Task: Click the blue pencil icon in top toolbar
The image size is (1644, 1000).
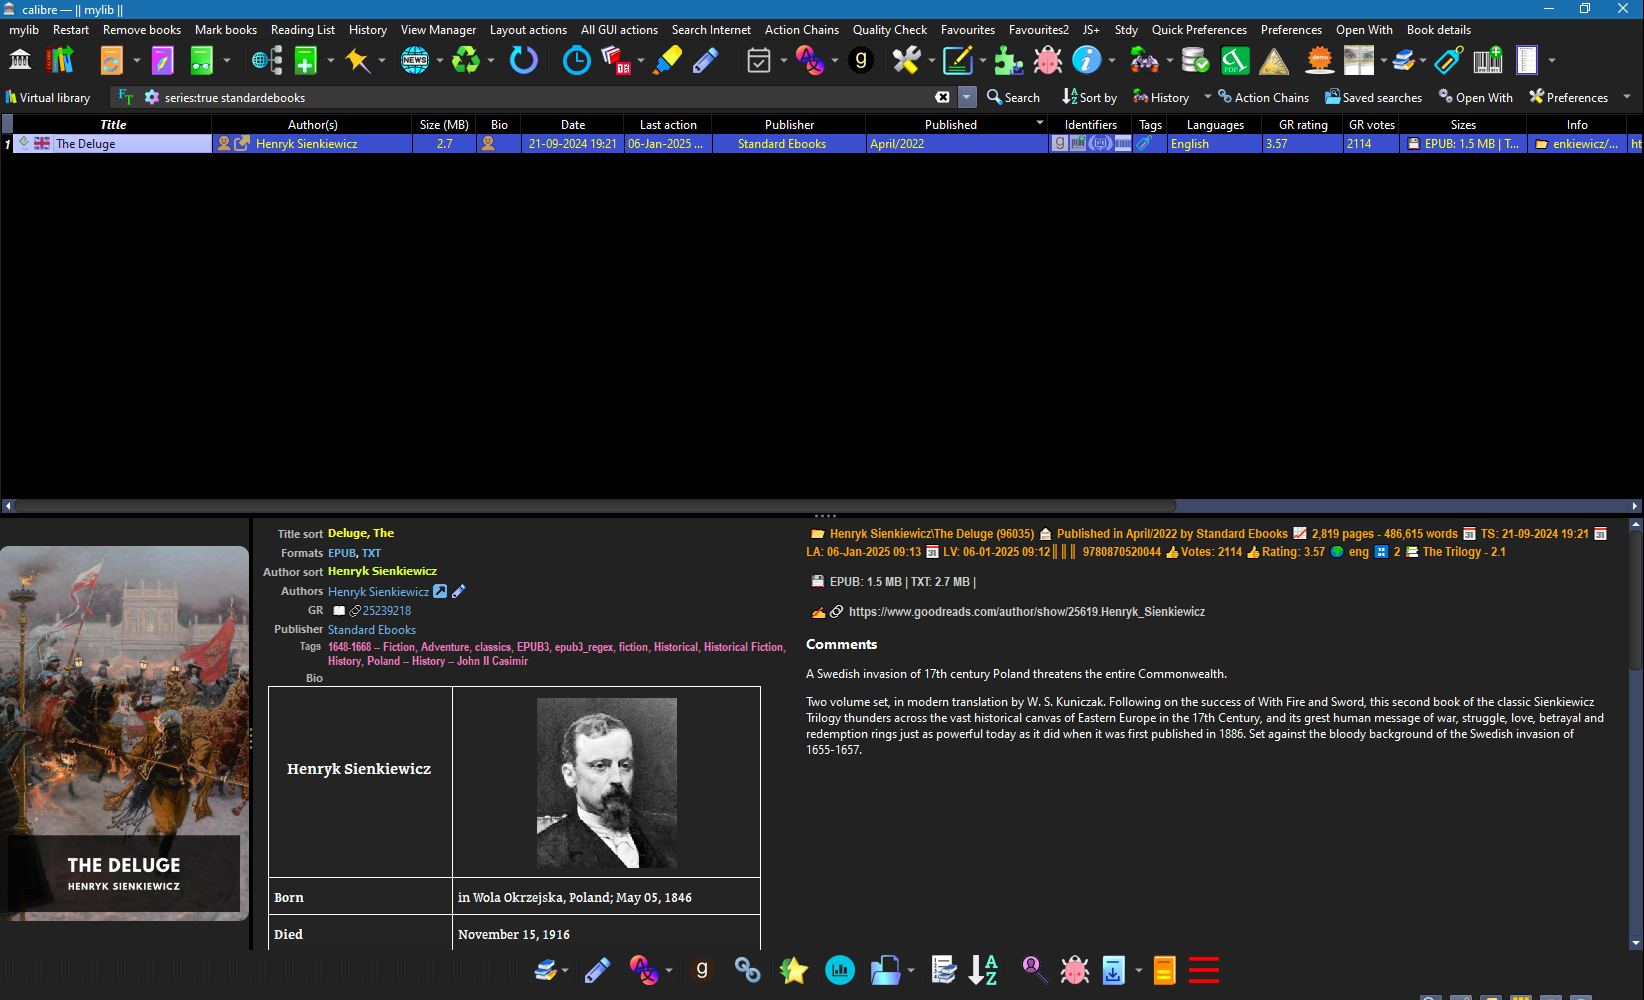Action: 706,61
